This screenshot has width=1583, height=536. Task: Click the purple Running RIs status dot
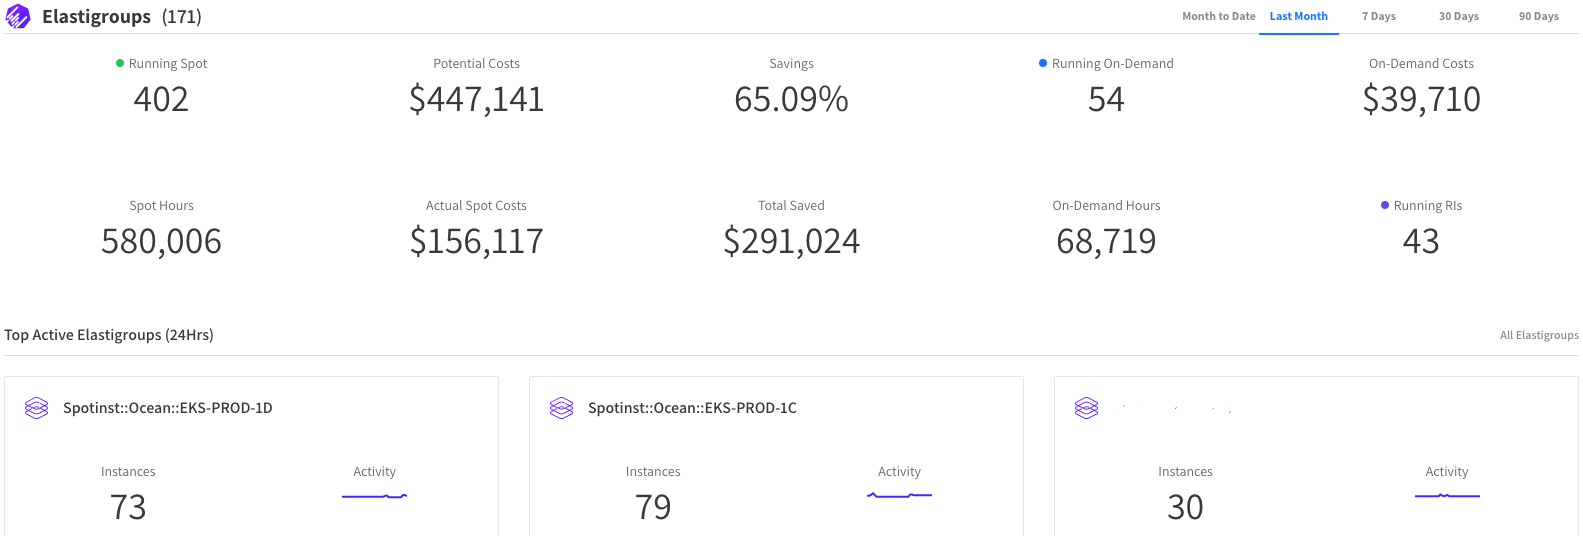pyautogui.click(x=1385, y=205)
